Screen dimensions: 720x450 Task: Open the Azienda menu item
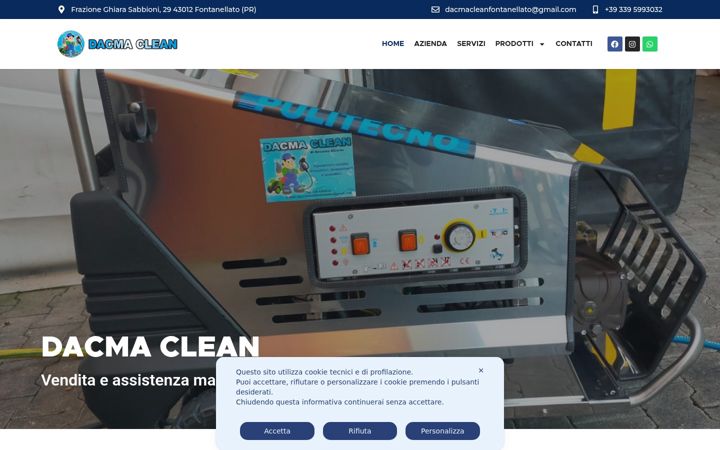[x=430, y=44]
